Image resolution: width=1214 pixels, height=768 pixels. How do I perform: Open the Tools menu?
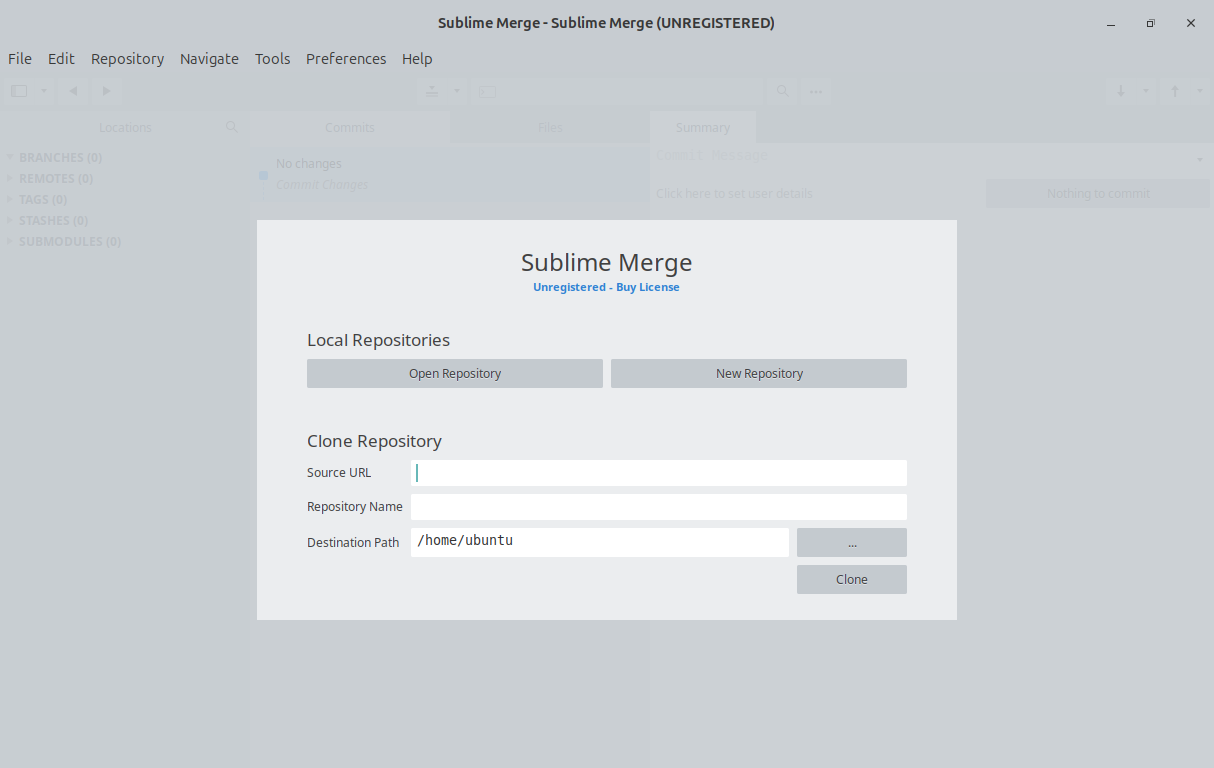point(272,58)
